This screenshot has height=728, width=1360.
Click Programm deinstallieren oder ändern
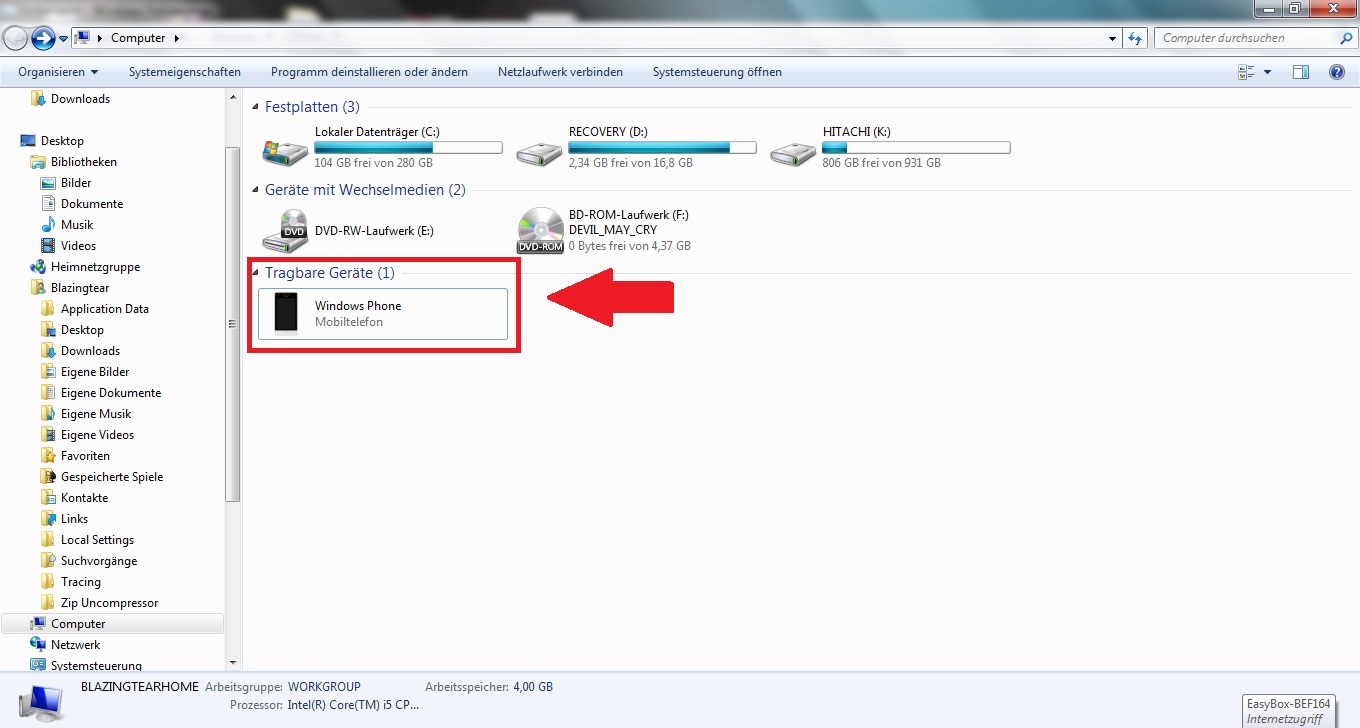pyautogui.click(x=369, y=72)
